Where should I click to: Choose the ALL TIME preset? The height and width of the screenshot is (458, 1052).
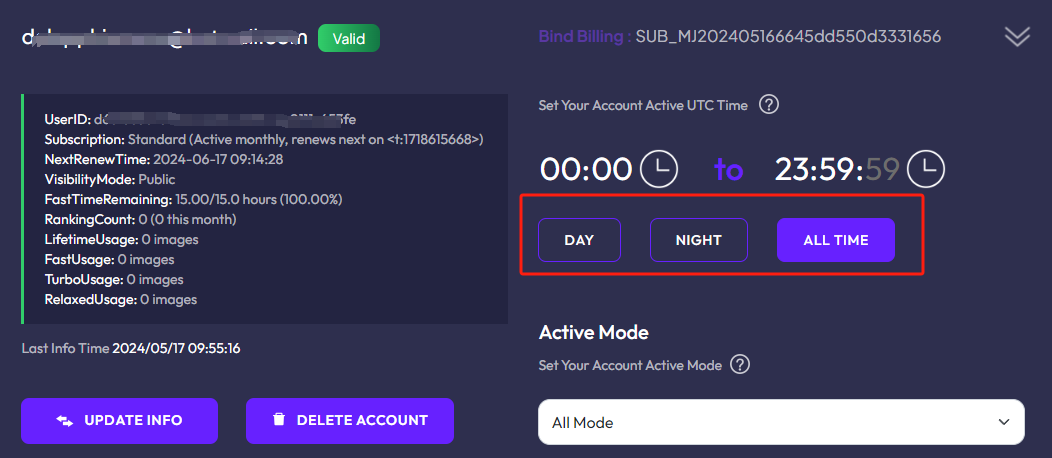[835, 240]
